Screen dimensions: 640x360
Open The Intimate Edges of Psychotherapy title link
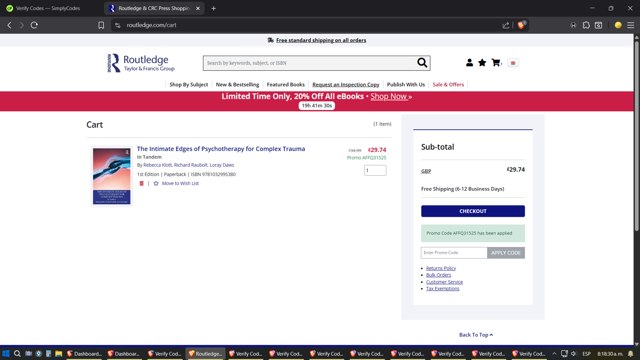coord(221,149)
